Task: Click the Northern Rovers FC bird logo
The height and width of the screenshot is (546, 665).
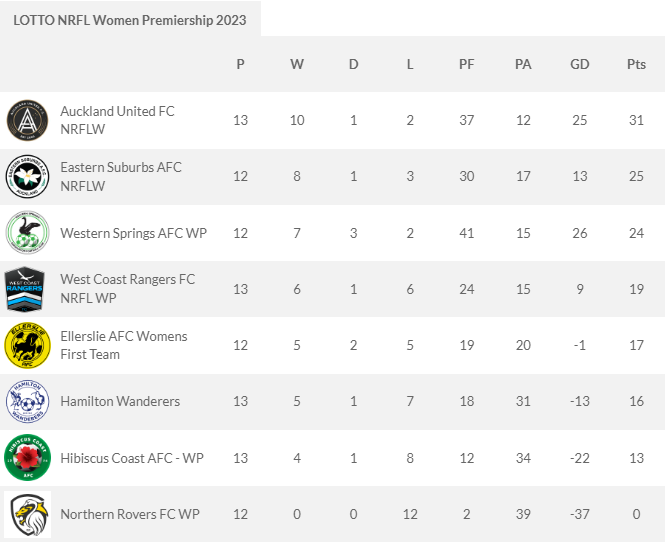Action: (27, 514)
